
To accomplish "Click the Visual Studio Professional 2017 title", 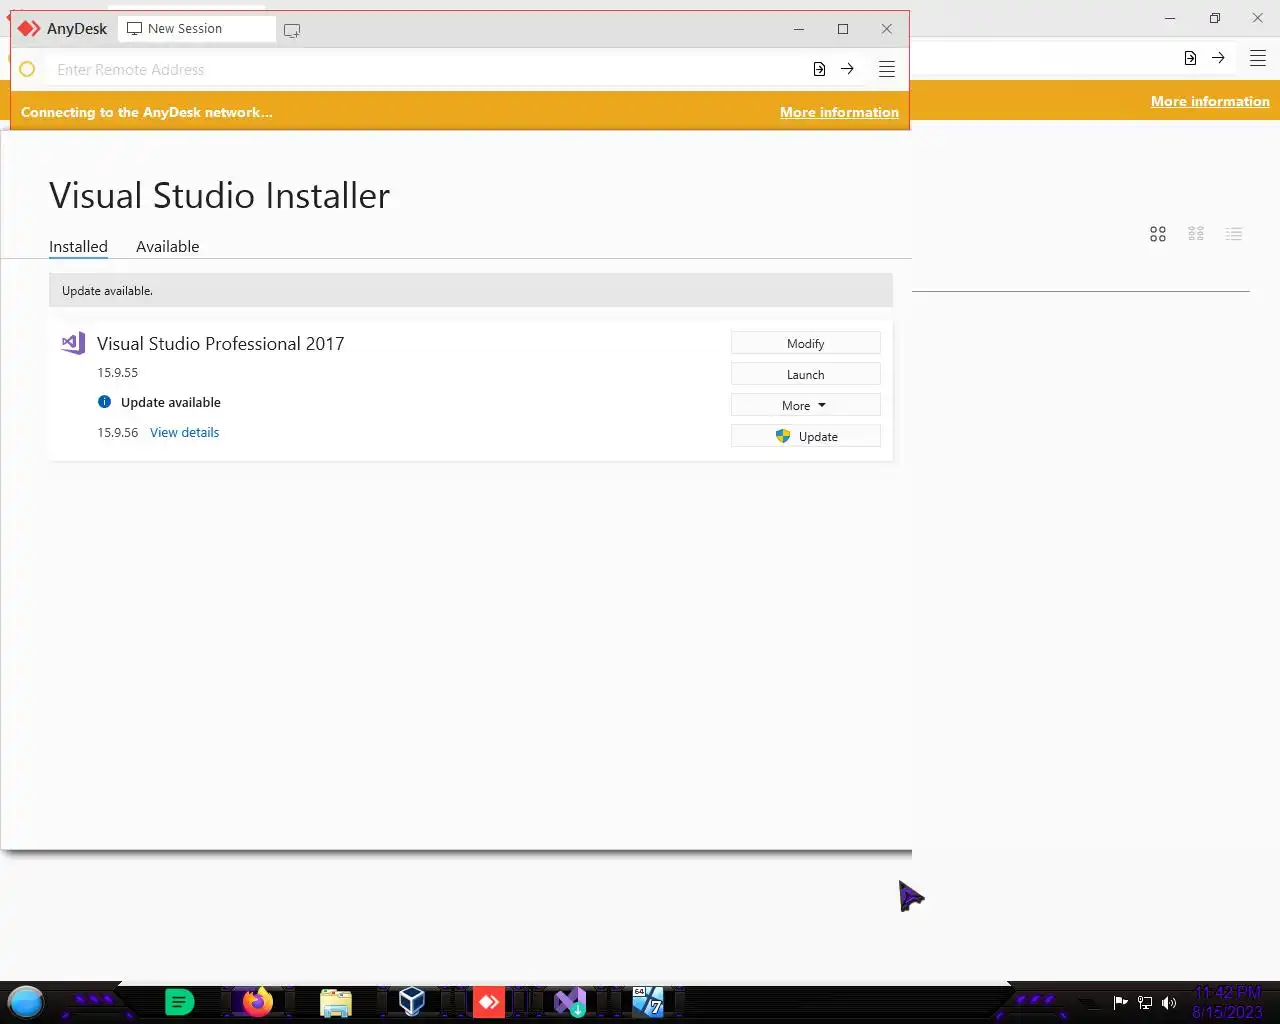I will [220, 343].
